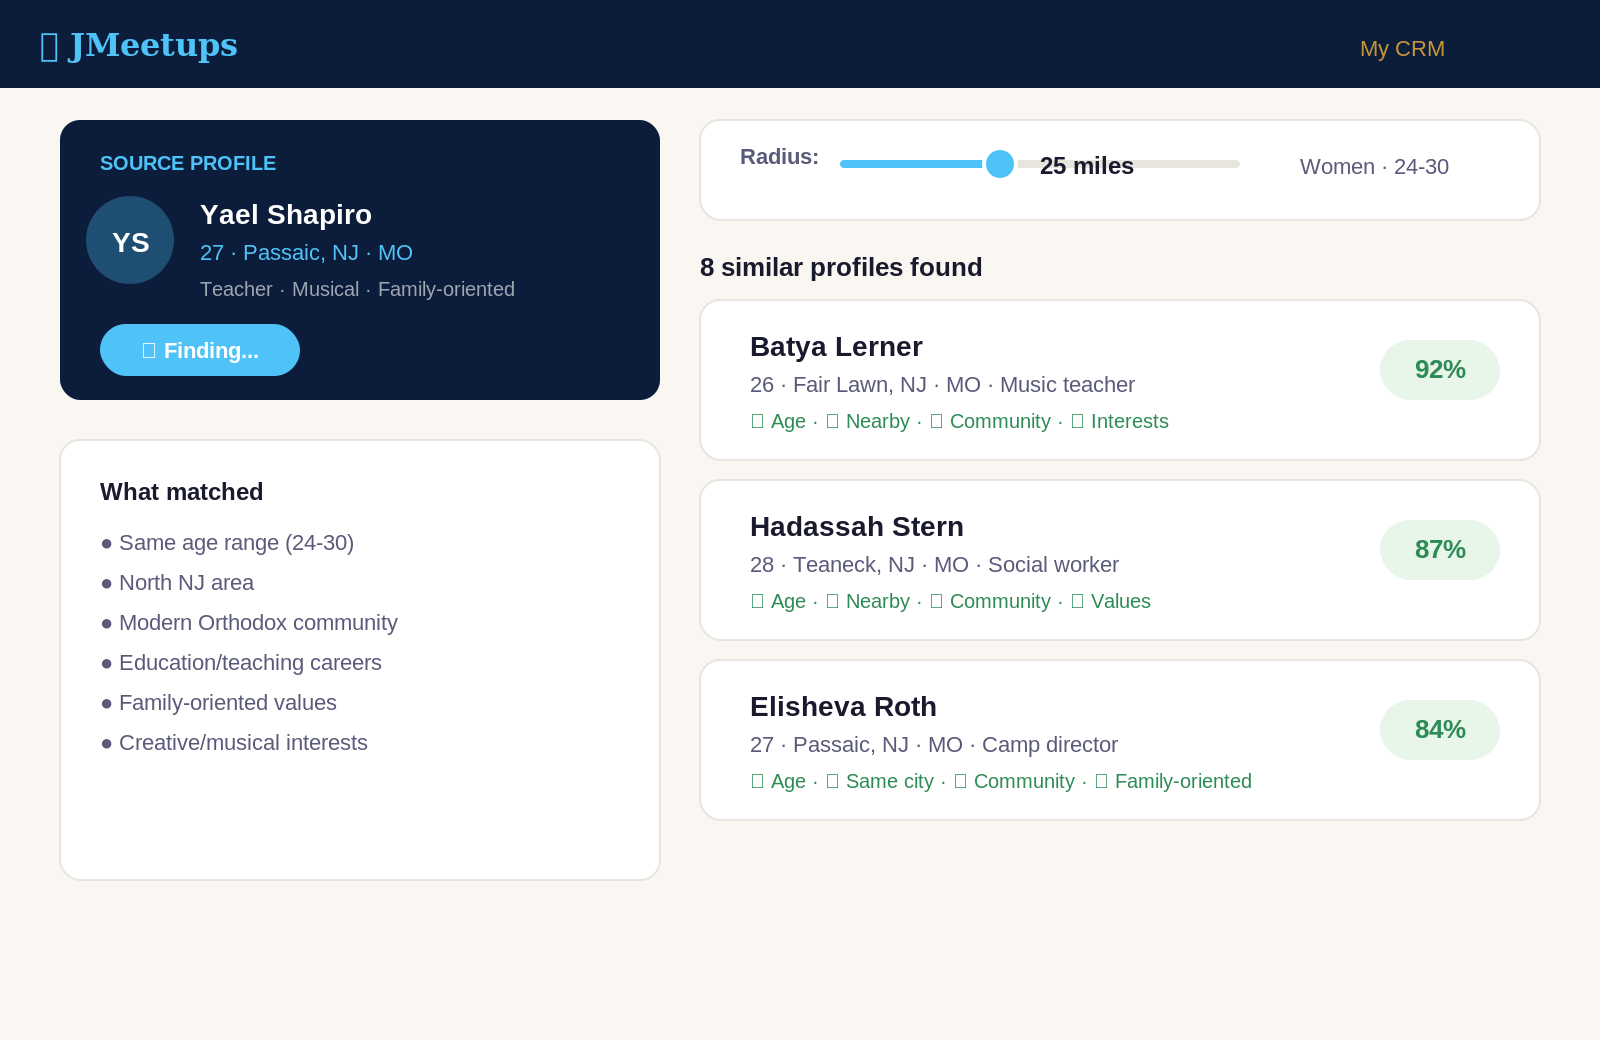The height and width of the screenshot is (1040, 1600).
Task: Click the Family-oriented icon on Elisheva's card
Action: [1102, 781]
